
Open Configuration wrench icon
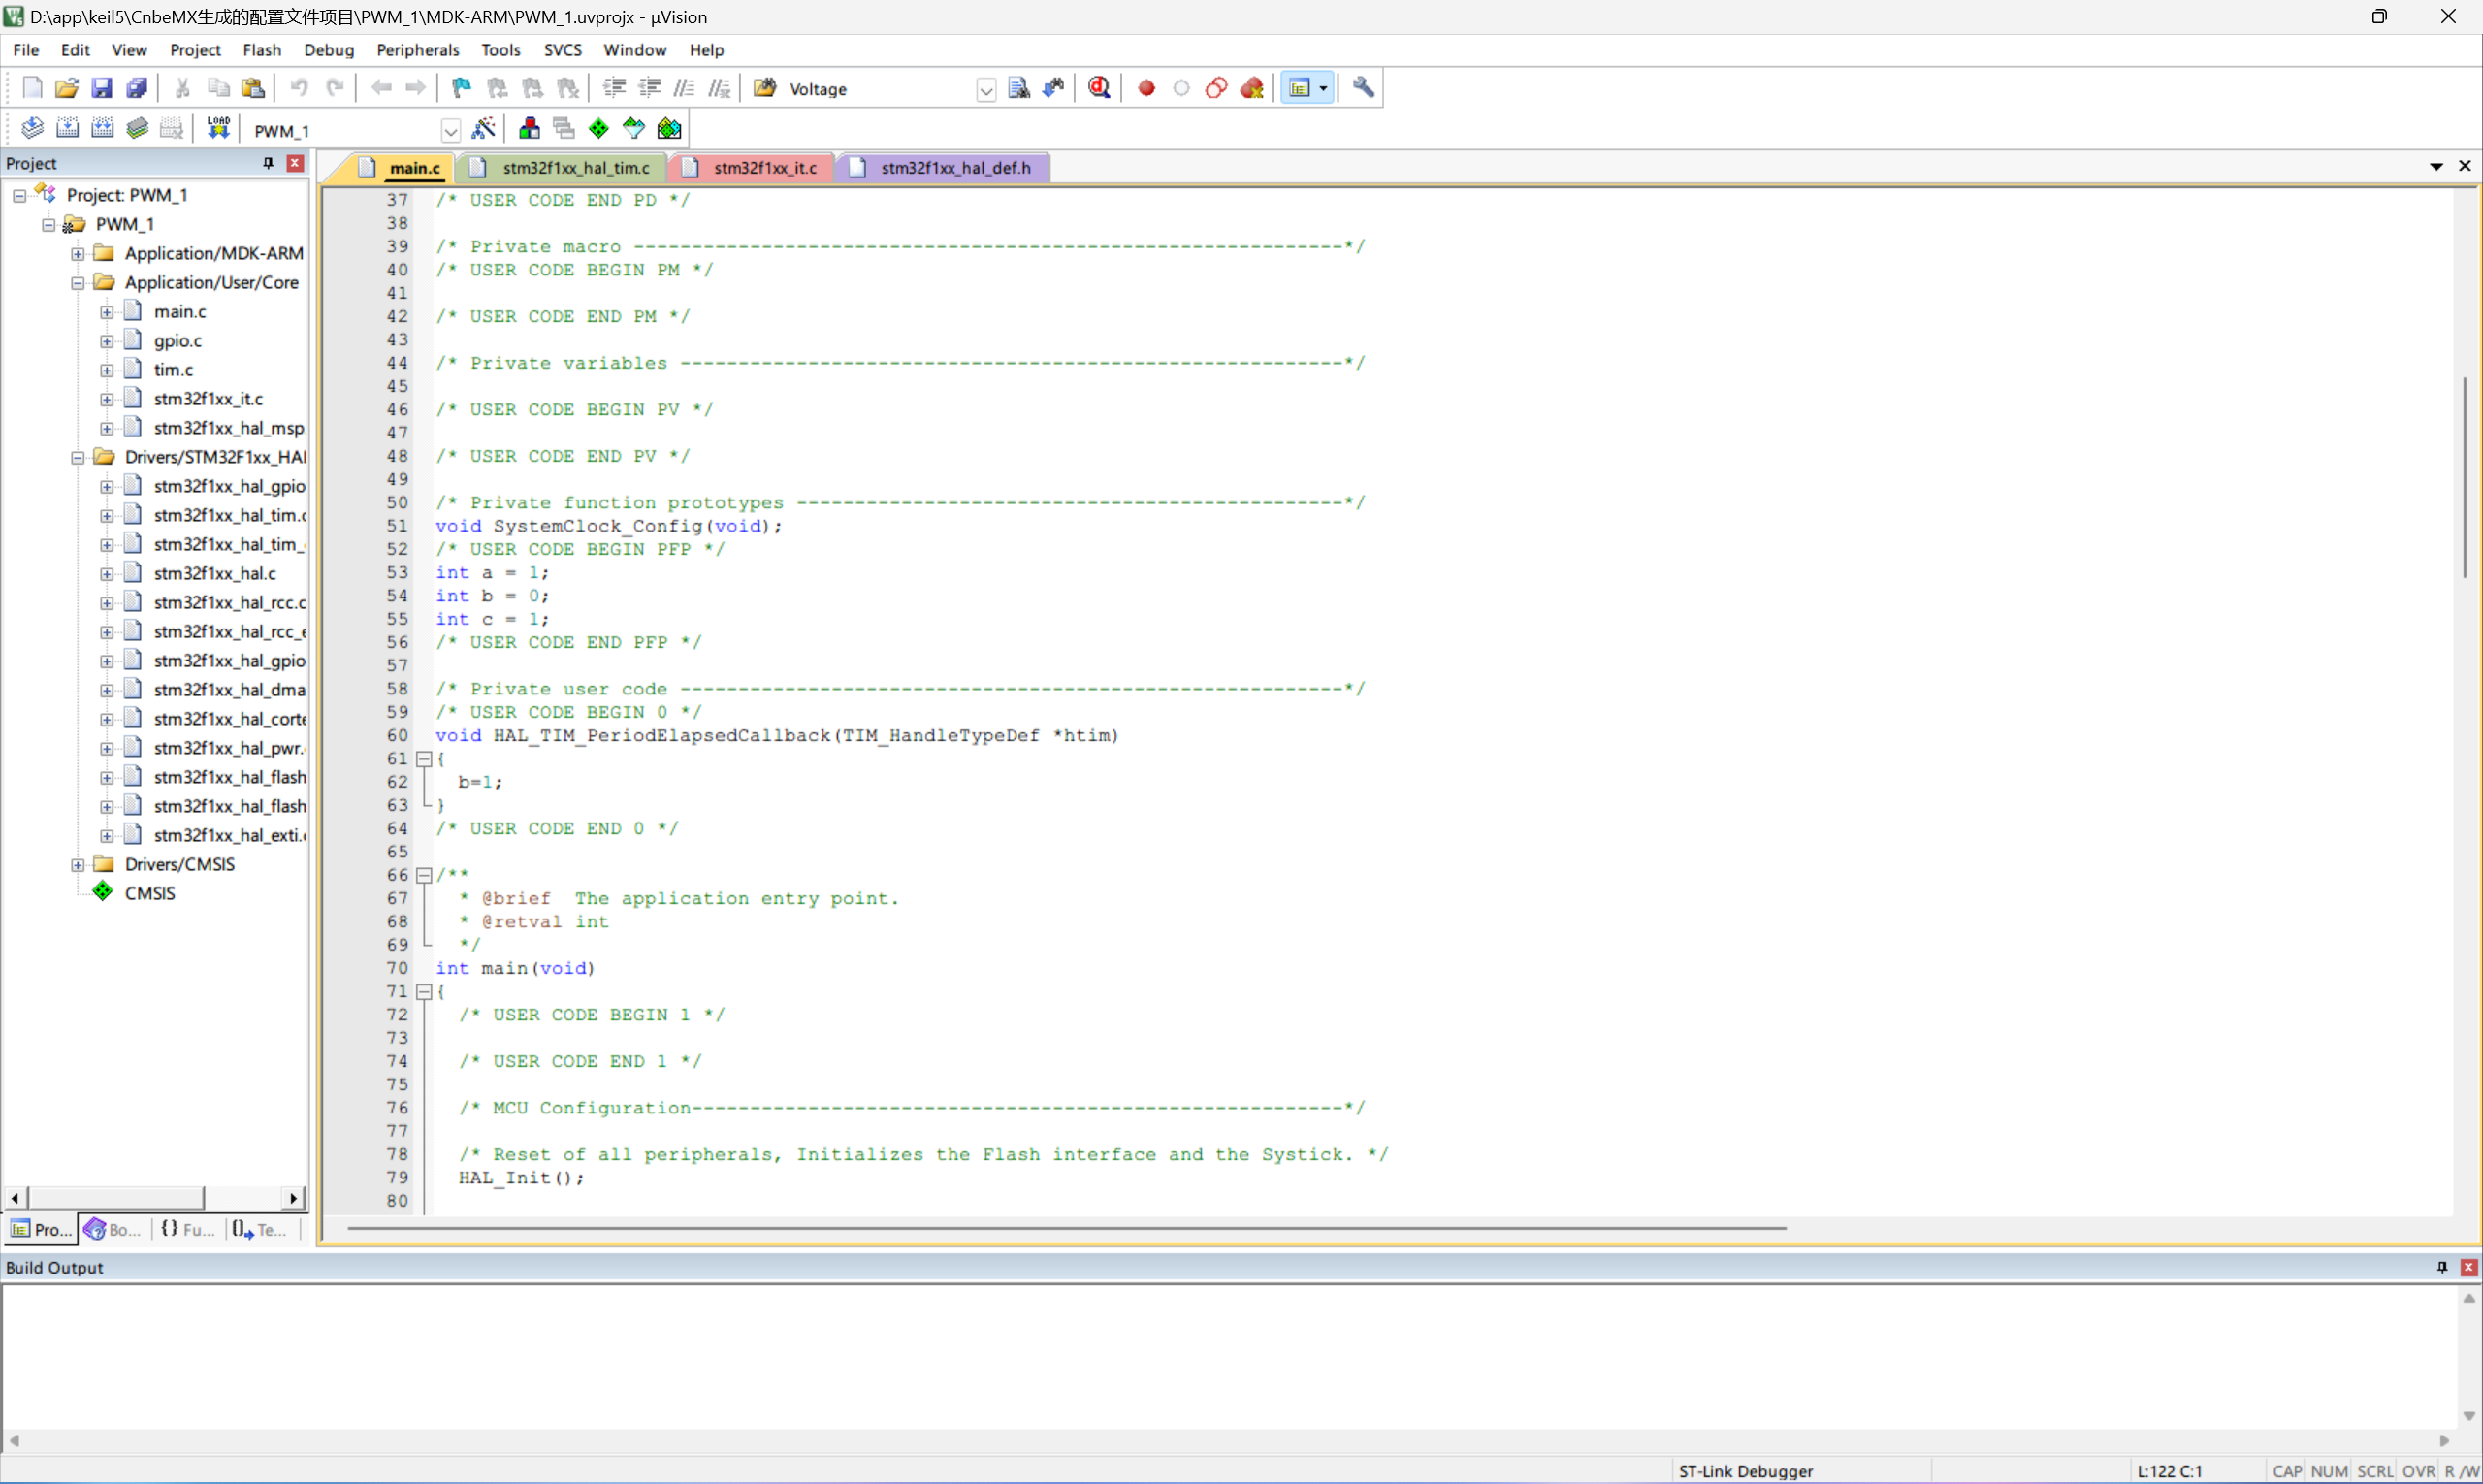click(x=1364, y=88)
